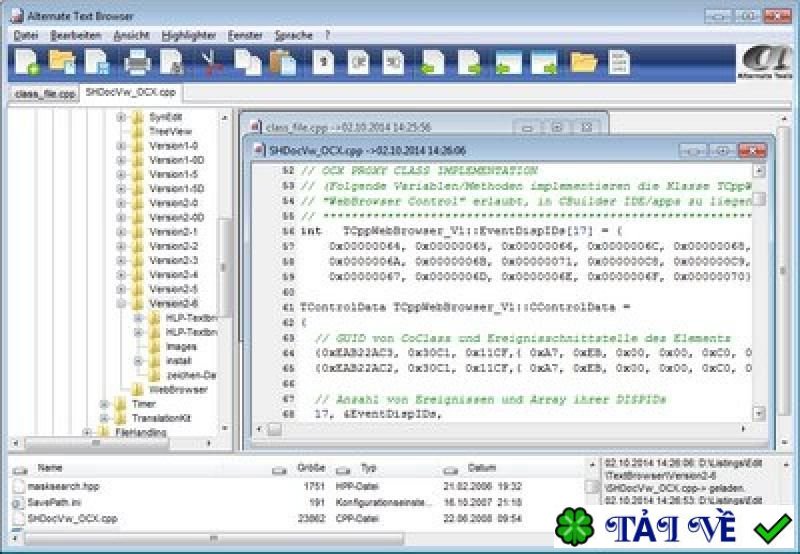This screenshot has height=554, width=800.
Task: Click the second gray document icon after paste
Action: click(x=358, y=62)
